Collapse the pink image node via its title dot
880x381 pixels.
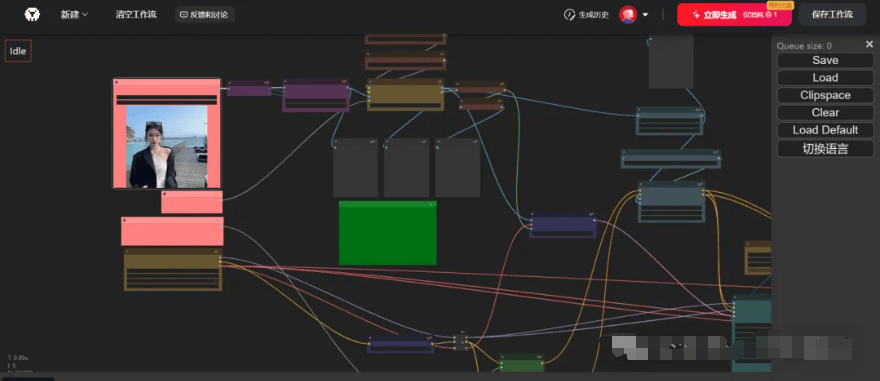117,82
